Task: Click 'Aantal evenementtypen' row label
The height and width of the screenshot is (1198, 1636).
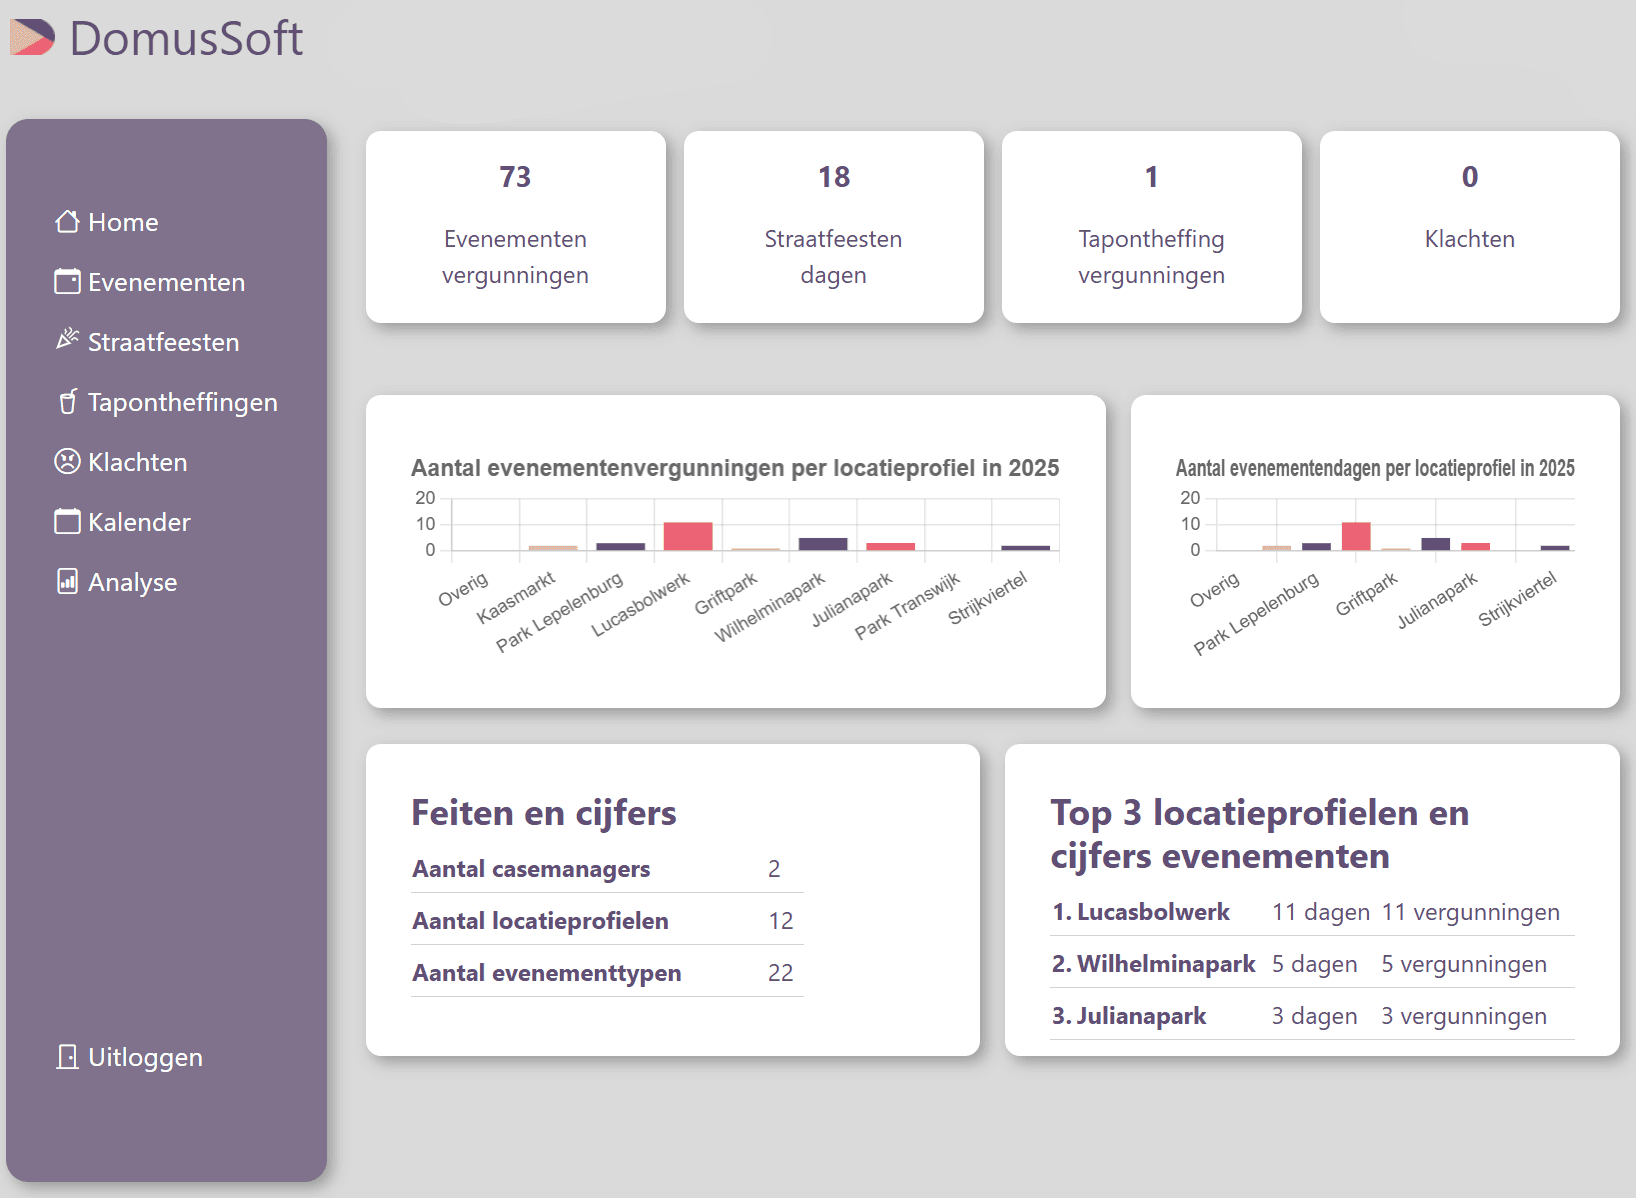Action: pyautogui.click(x=547, y=973)
